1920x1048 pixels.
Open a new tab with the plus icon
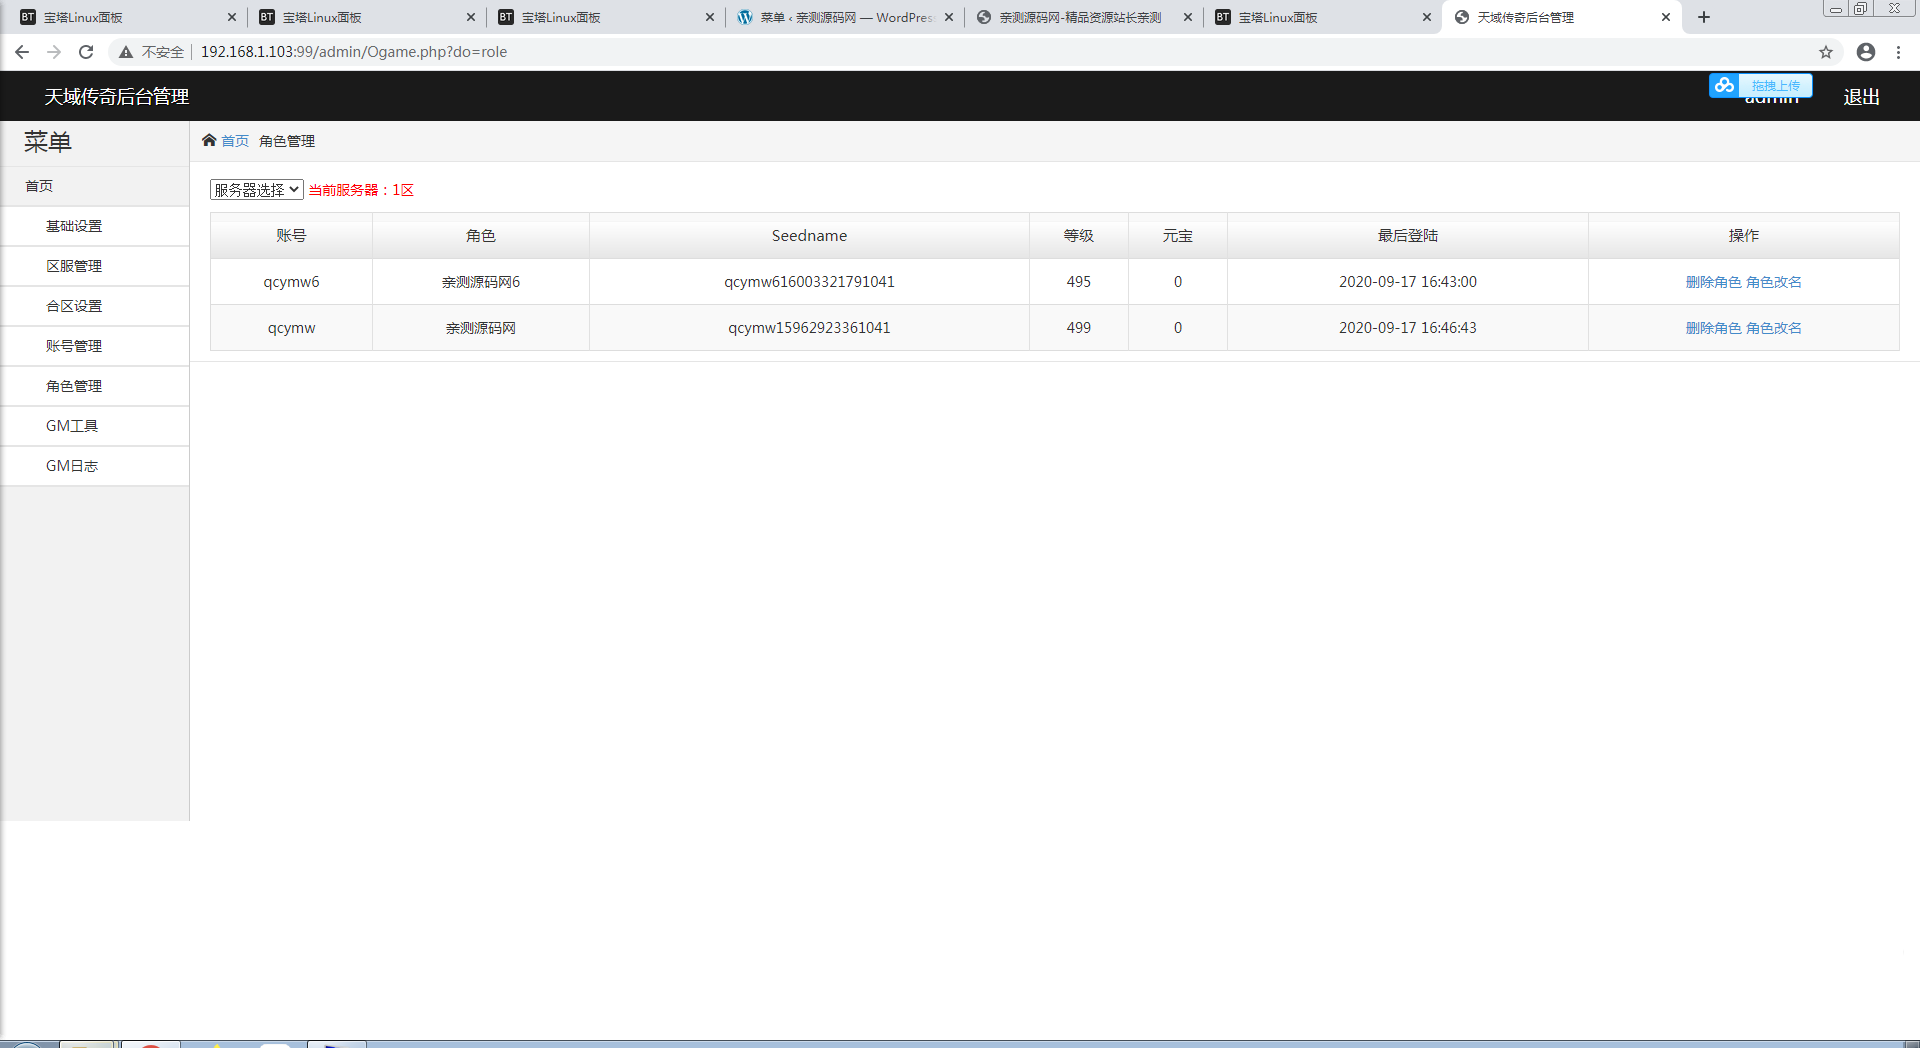click(x=1704, y=17)
